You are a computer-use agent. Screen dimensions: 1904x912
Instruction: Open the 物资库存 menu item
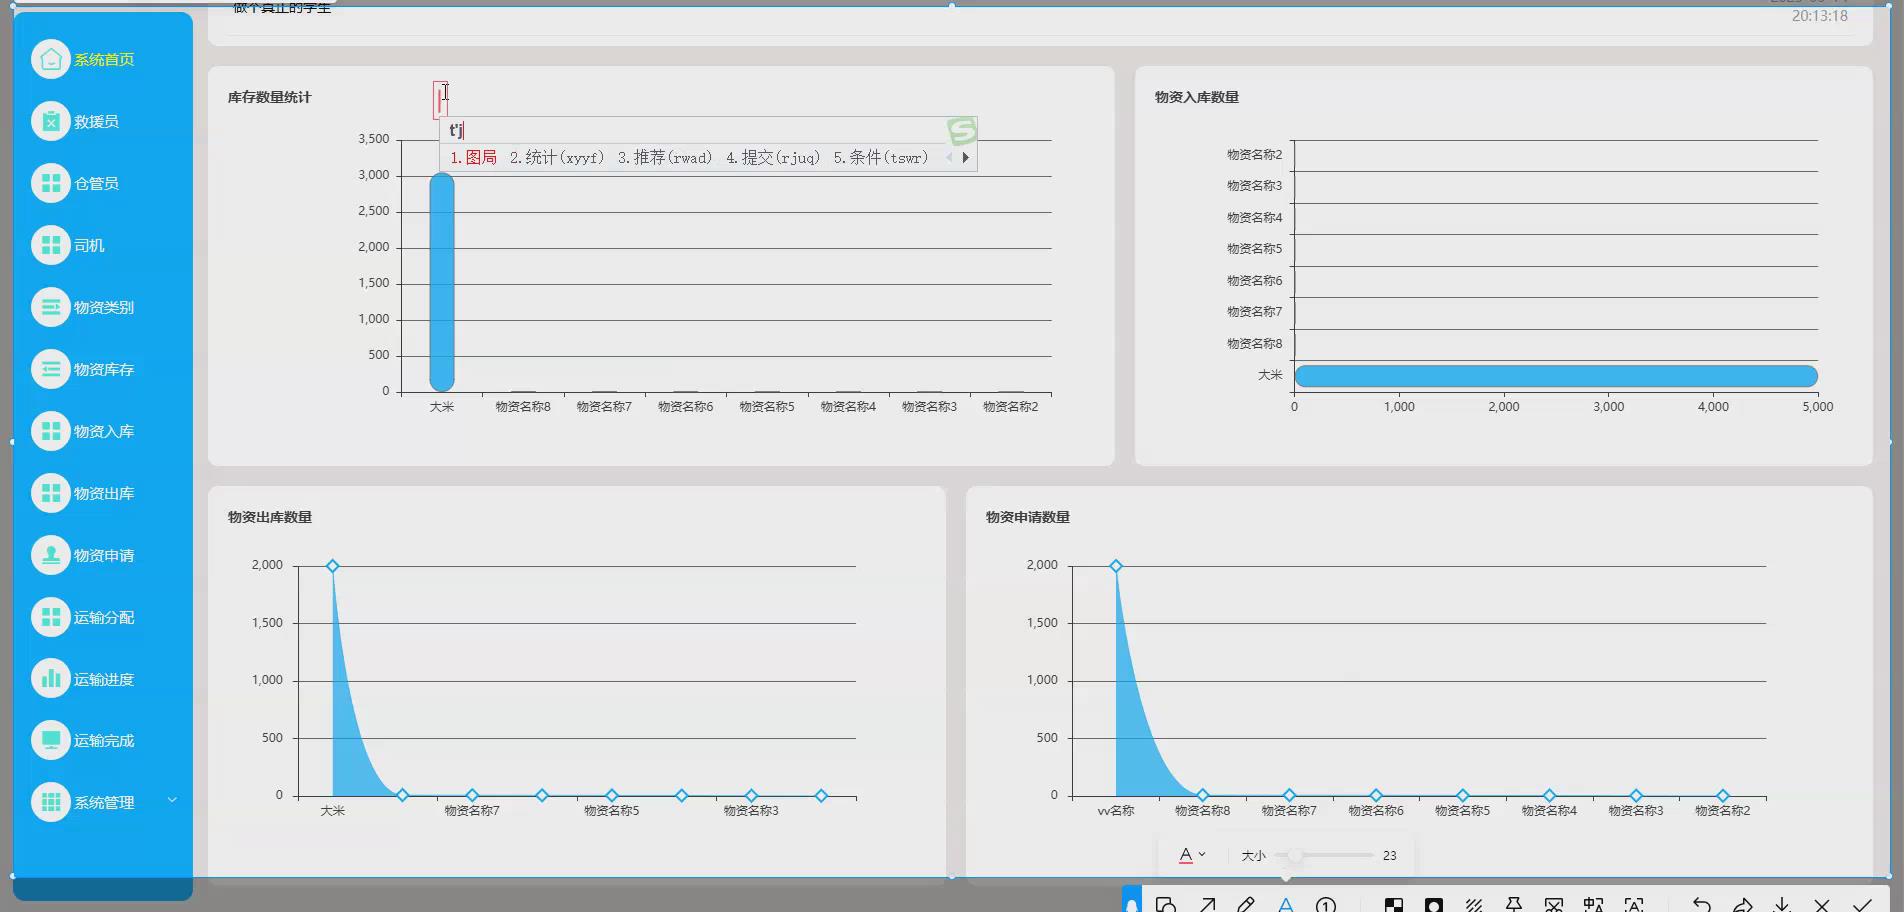pos(104,369)
